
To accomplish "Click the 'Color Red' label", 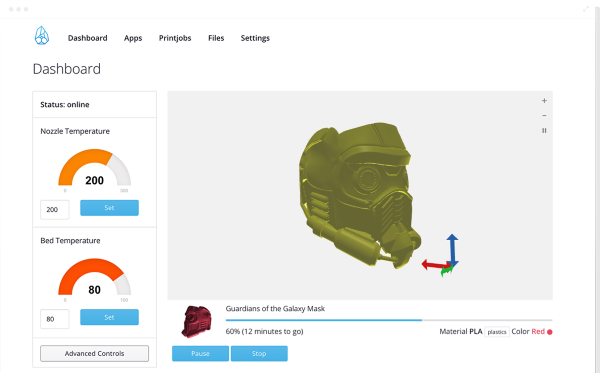I will pyautogui.click(x=528, y=331).
